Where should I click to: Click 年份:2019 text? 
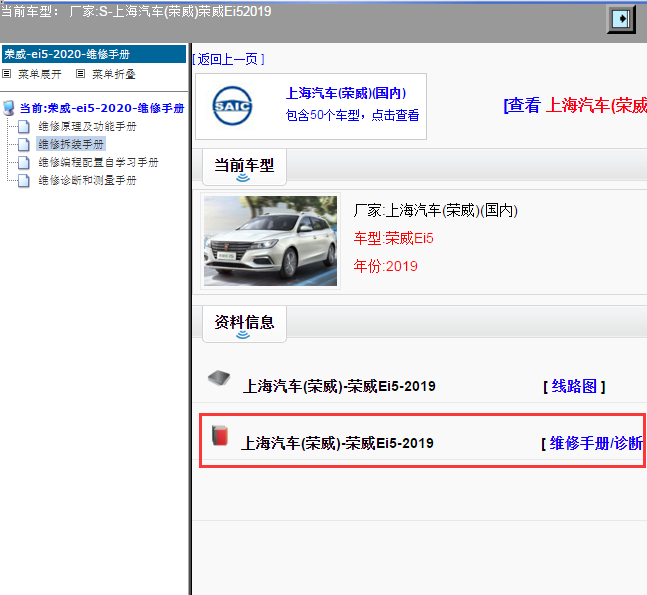pos(385,266)
